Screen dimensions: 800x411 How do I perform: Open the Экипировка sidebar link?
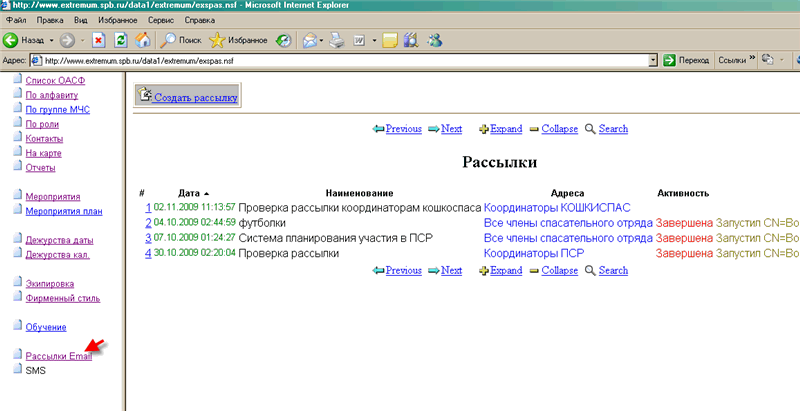click(x=49, y=284)
